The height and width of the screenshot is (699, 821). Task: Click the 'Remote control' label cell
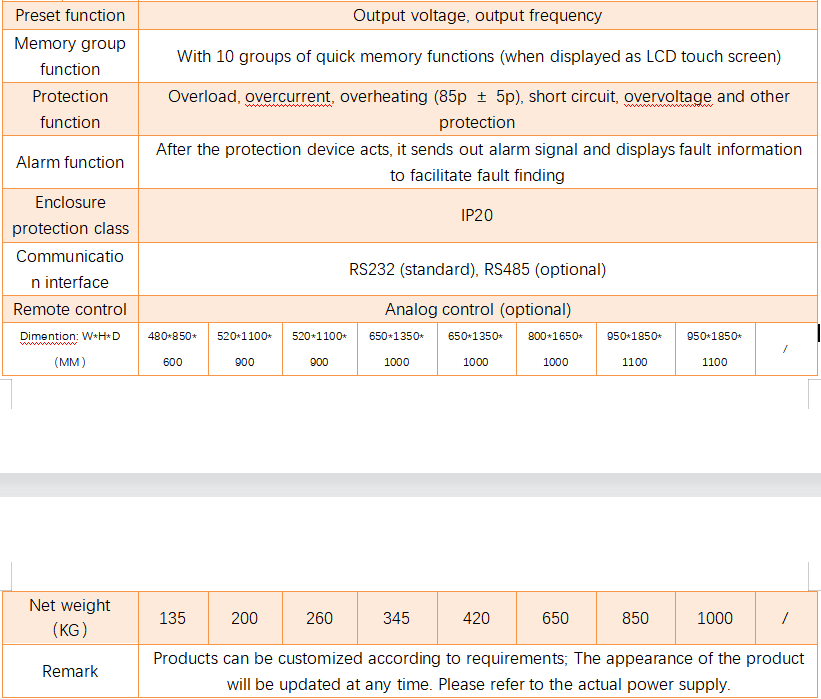click(x=70, y=309)
